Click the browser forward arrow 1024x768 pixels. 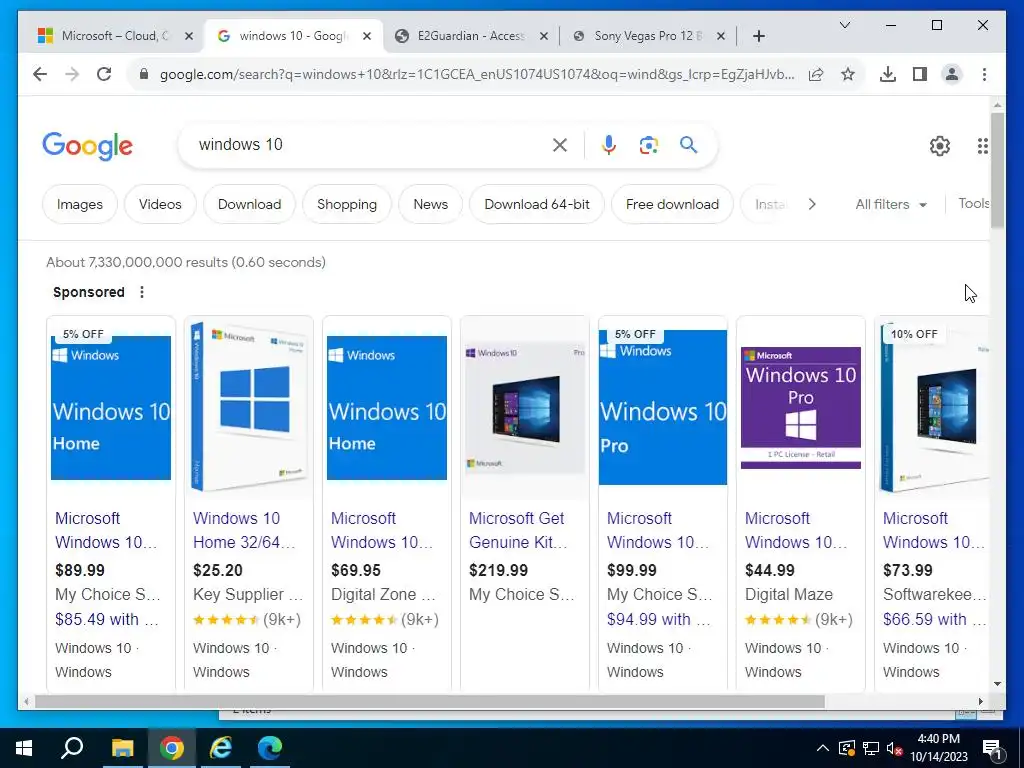click(72, 74)
